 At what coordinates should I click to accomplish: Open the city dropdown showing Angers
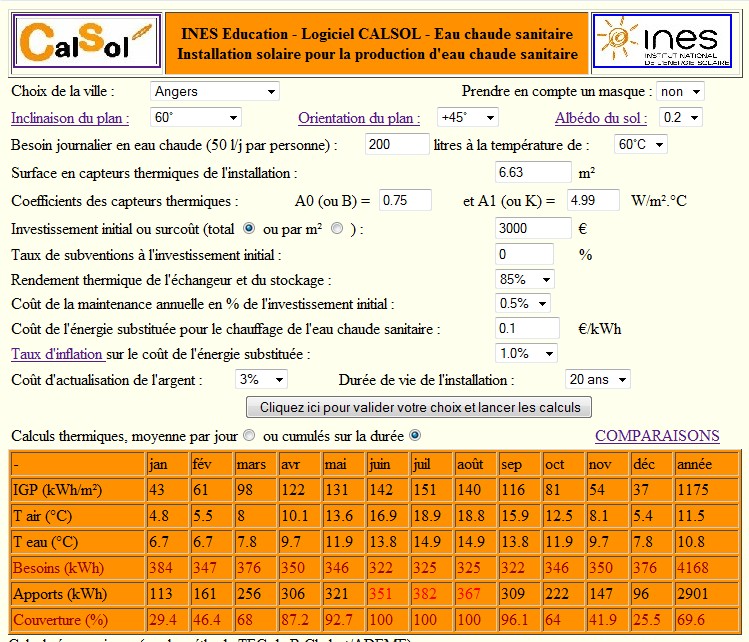214,91
